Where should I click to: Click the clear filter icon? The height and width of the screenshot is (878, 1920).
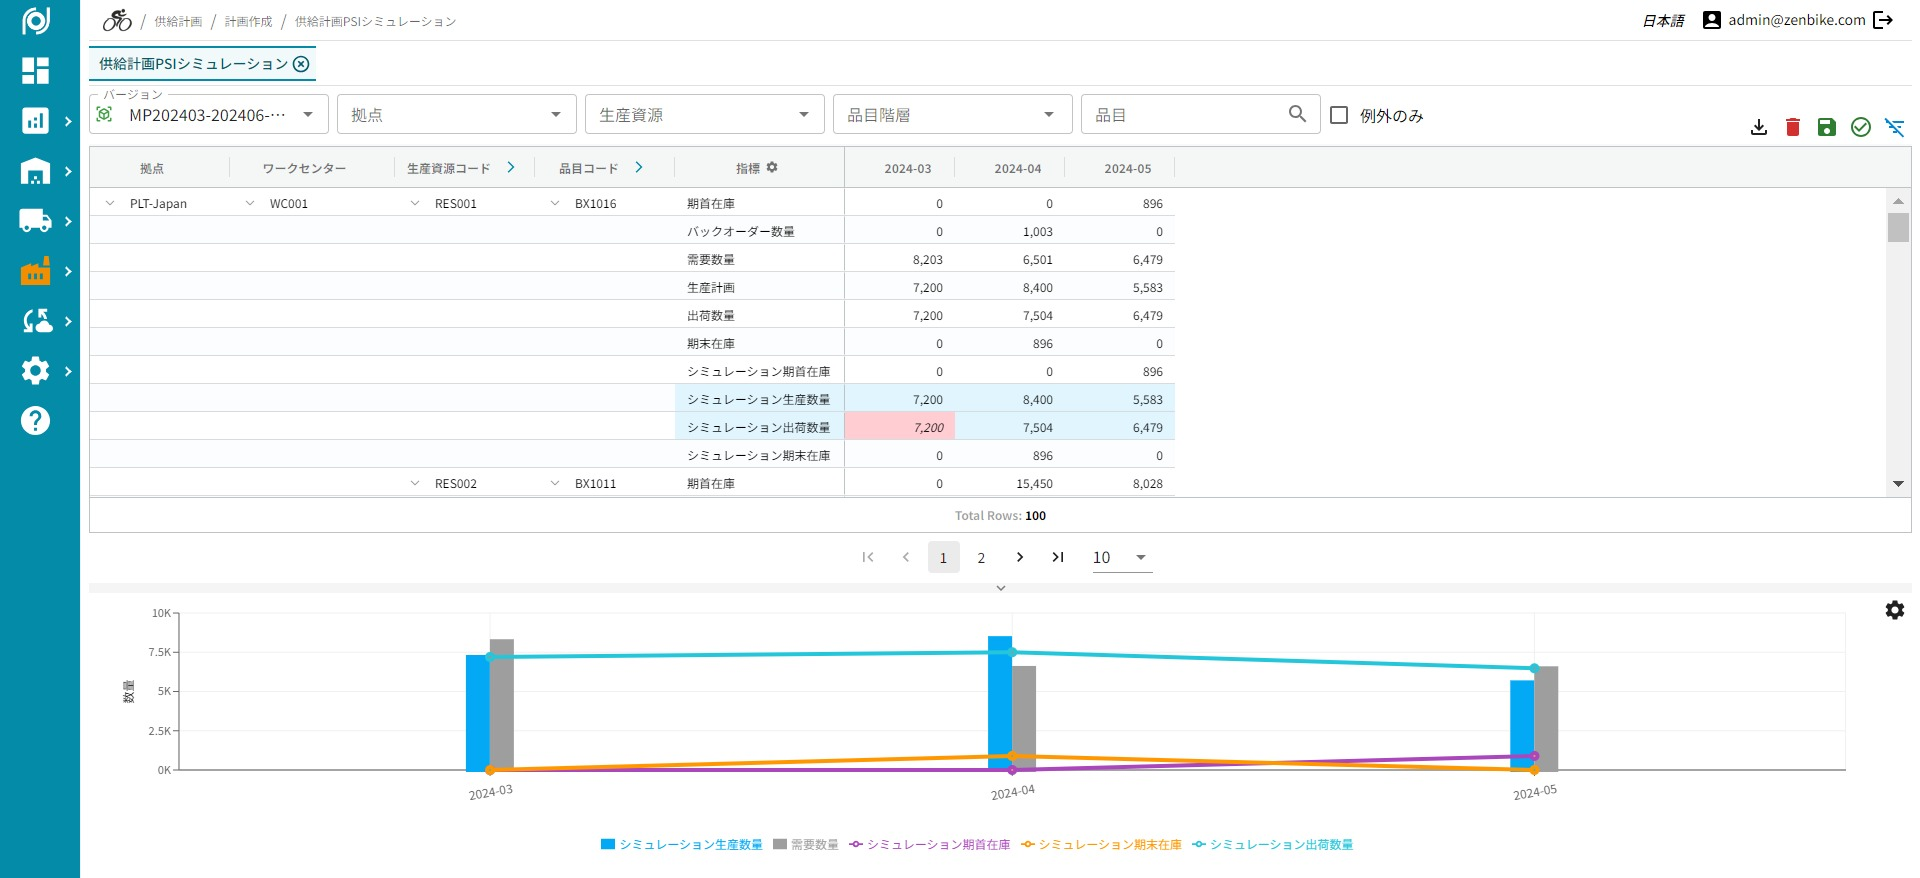(x=1894, y=127)
